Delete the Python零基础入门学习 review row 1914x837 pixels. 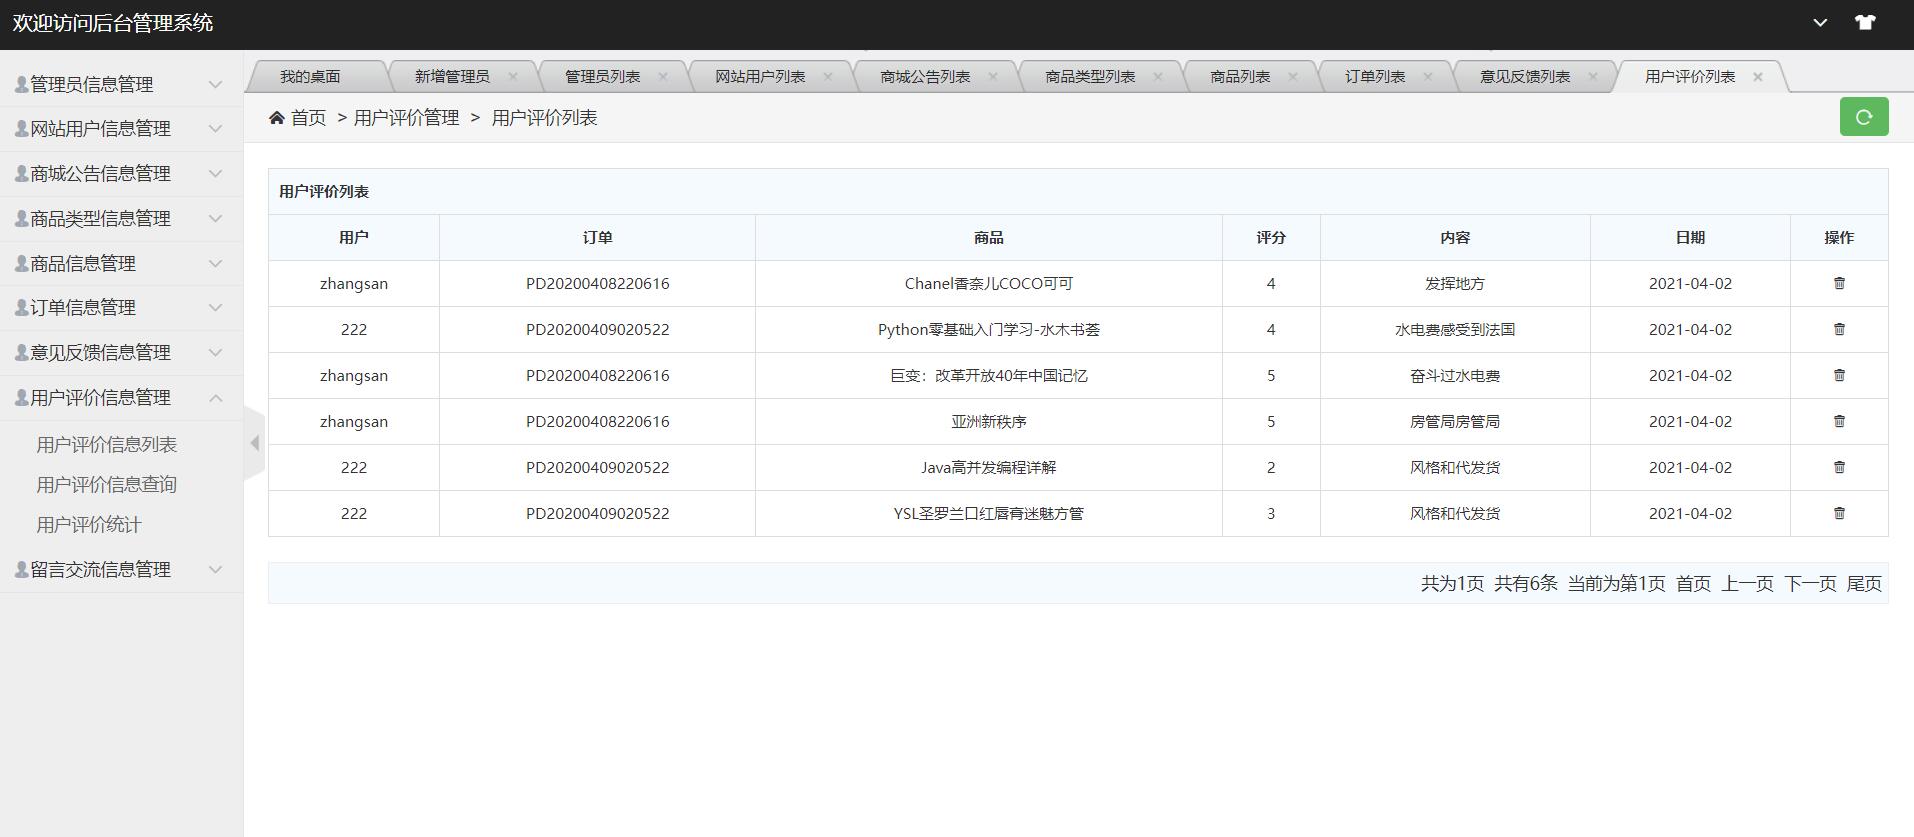click(x=1838, y=329)
